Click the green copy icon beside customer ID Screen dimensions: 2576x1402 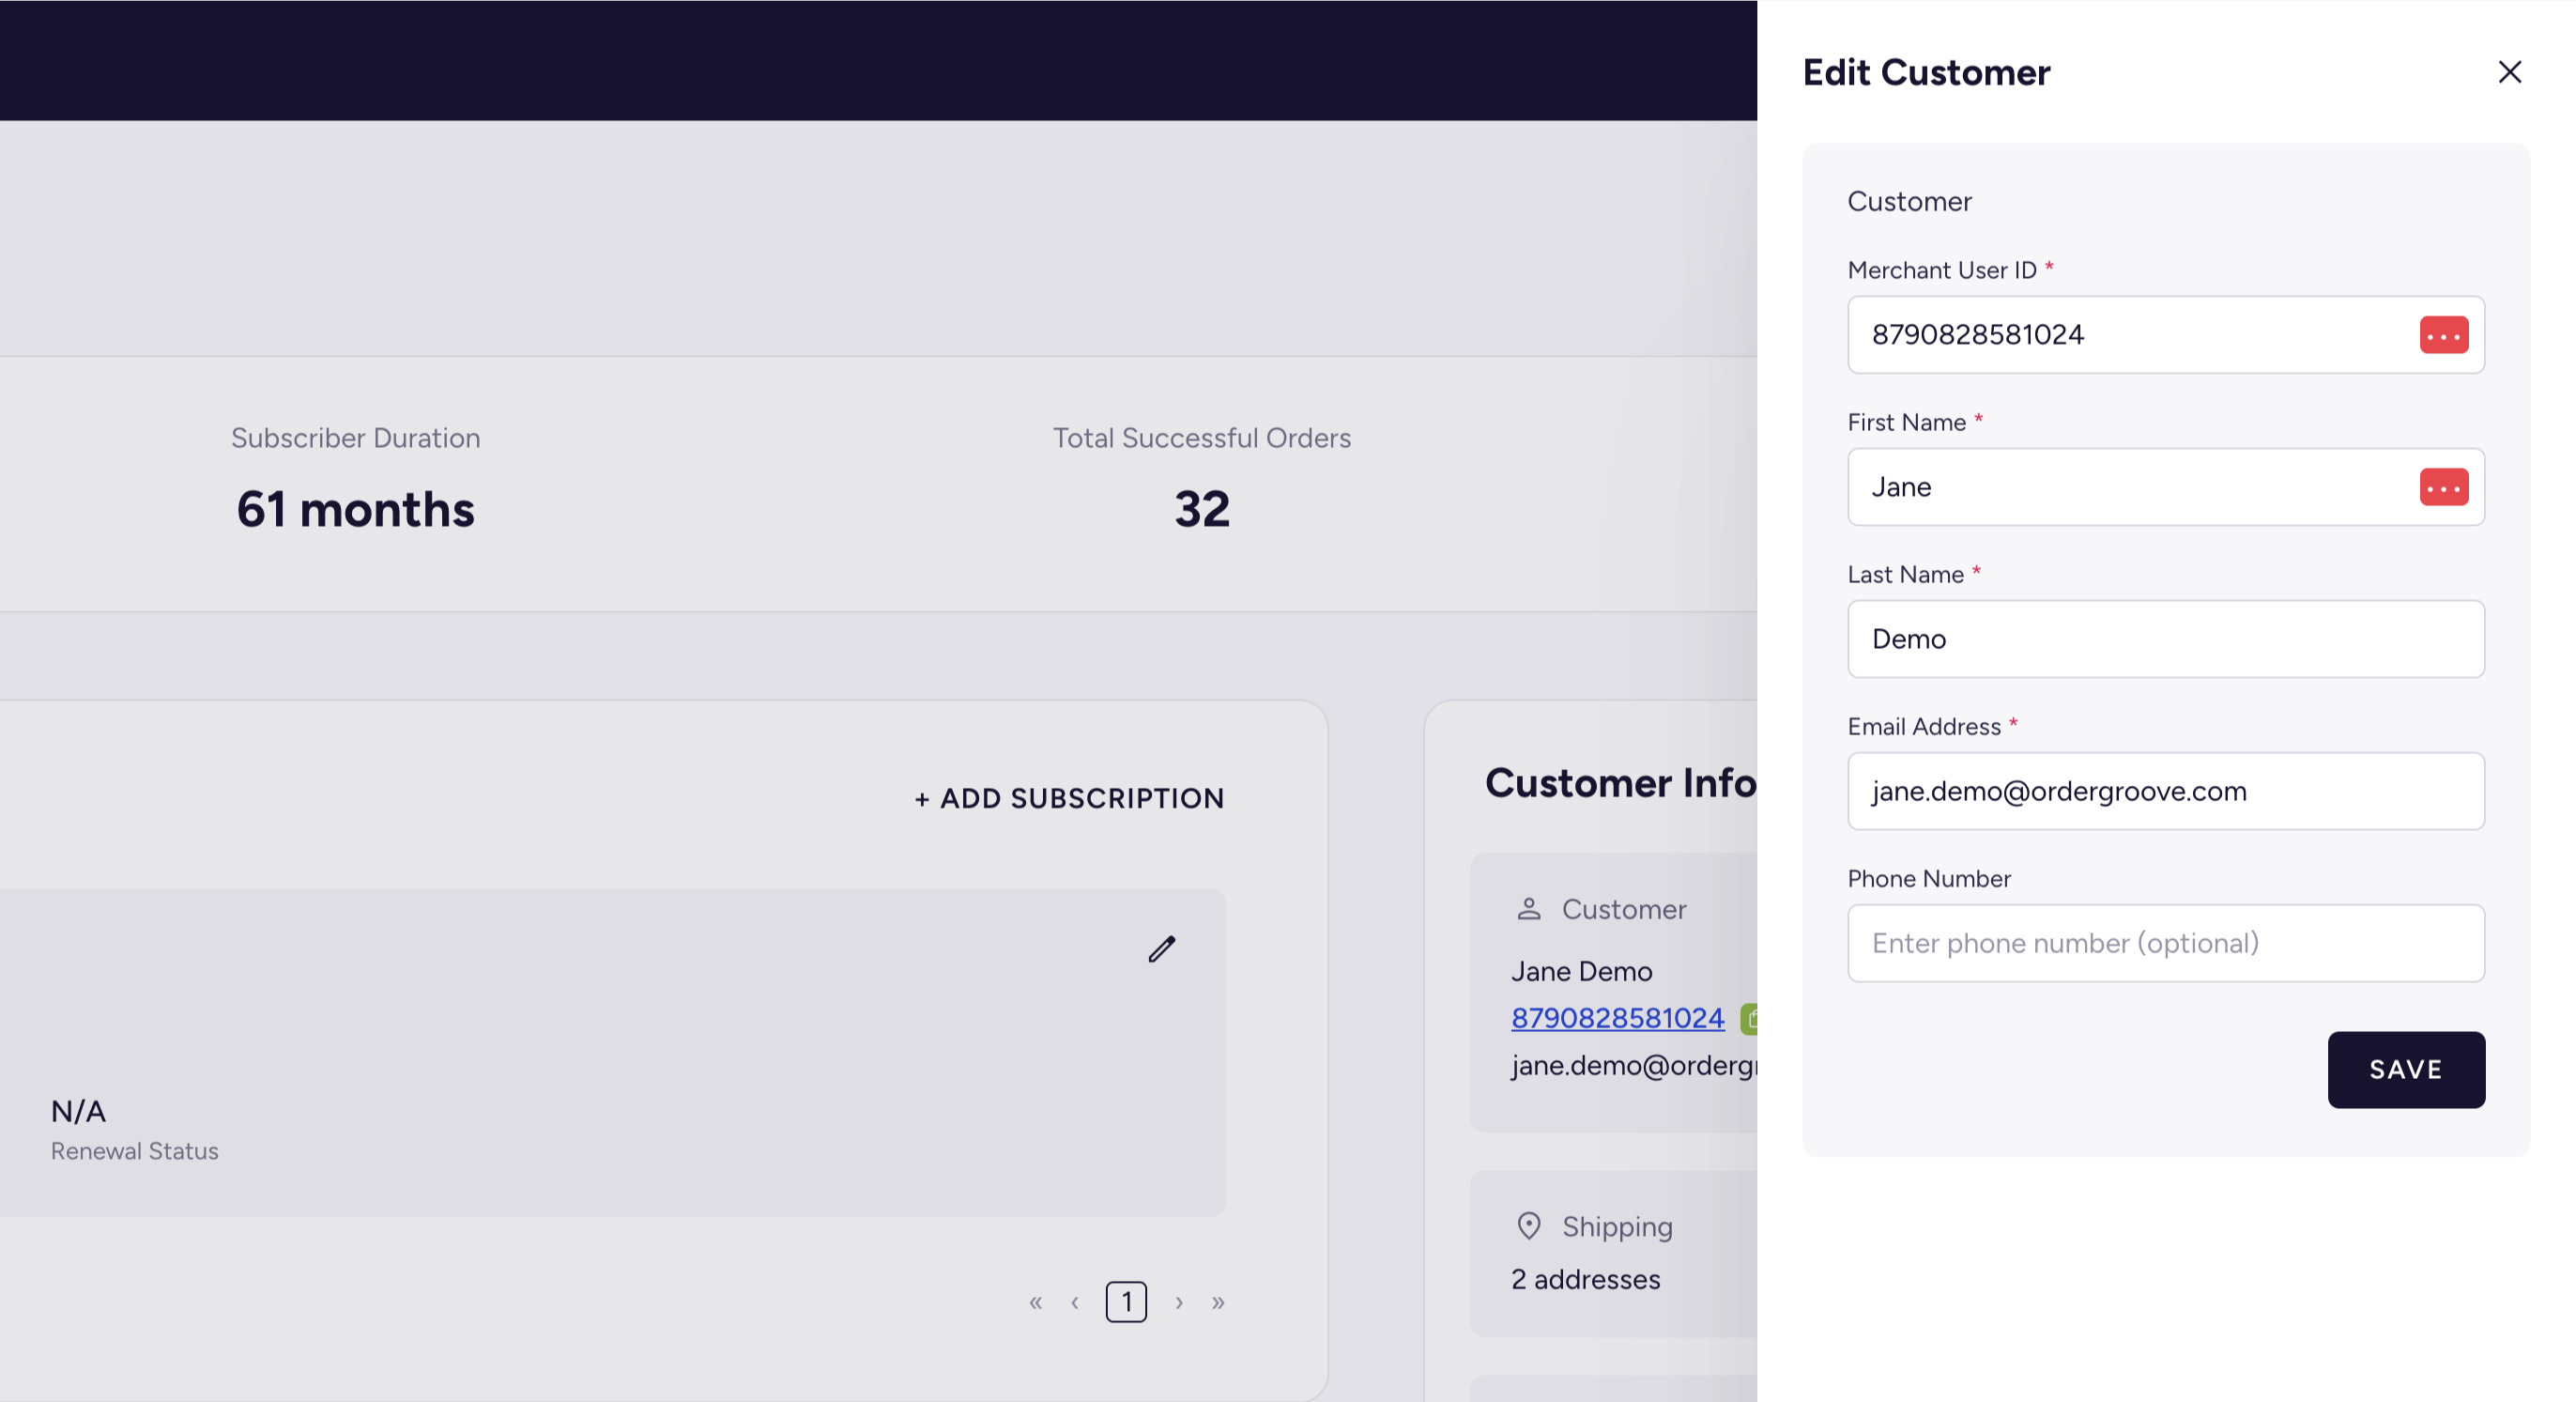(x=1749, y=1018)
